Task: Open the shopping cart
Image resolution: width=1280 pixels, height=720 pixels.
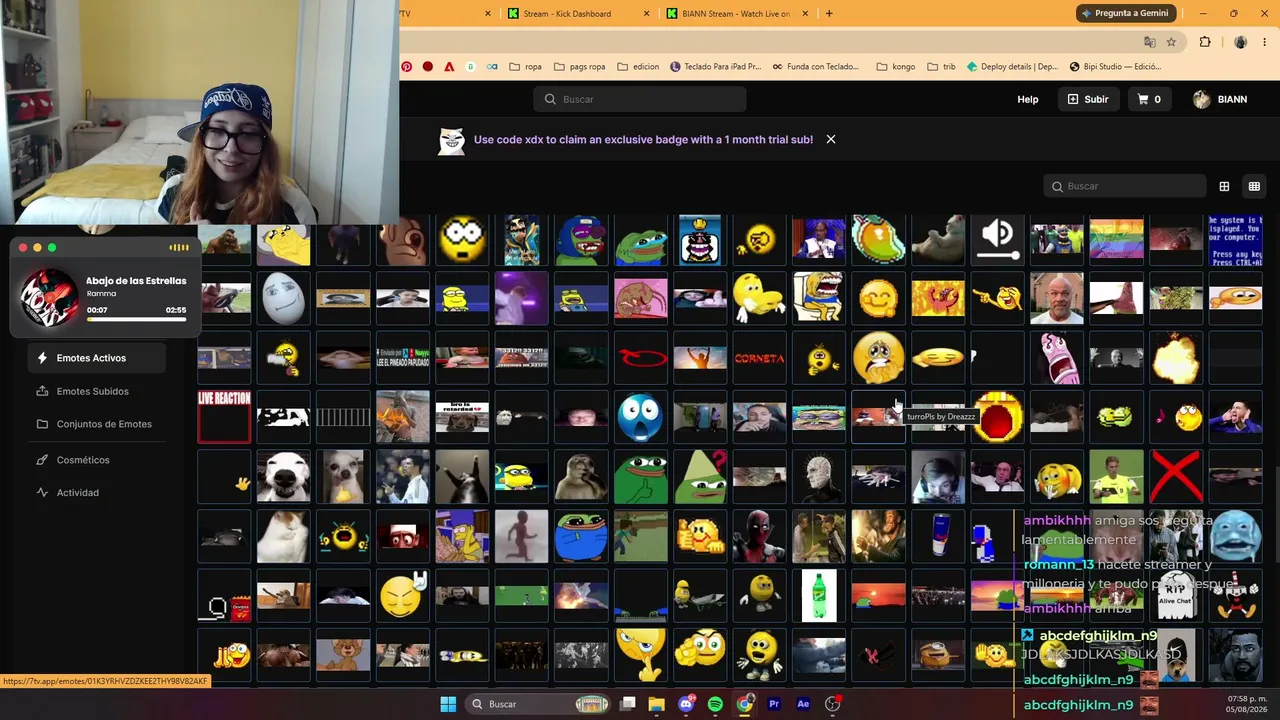Action: 1149,100
